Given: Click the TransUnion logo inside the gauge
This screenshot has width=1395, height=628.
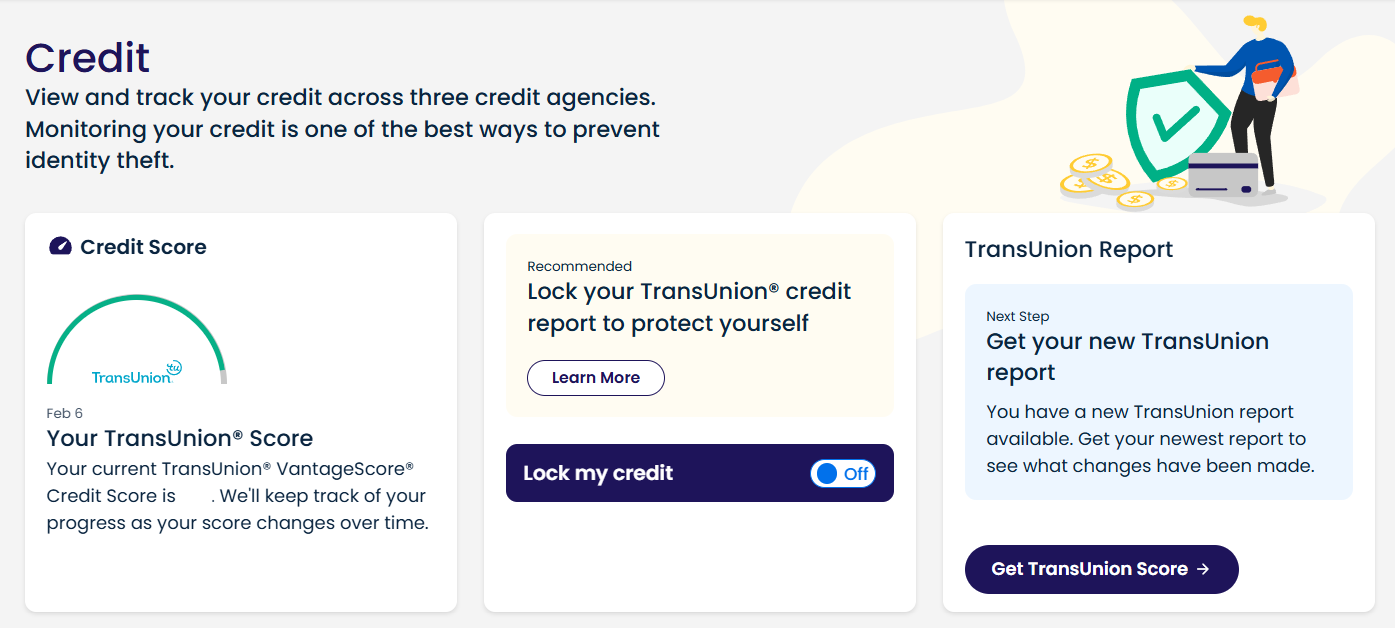Looking at the screenshot, I should pyautogui.click(x=131, y=377).
